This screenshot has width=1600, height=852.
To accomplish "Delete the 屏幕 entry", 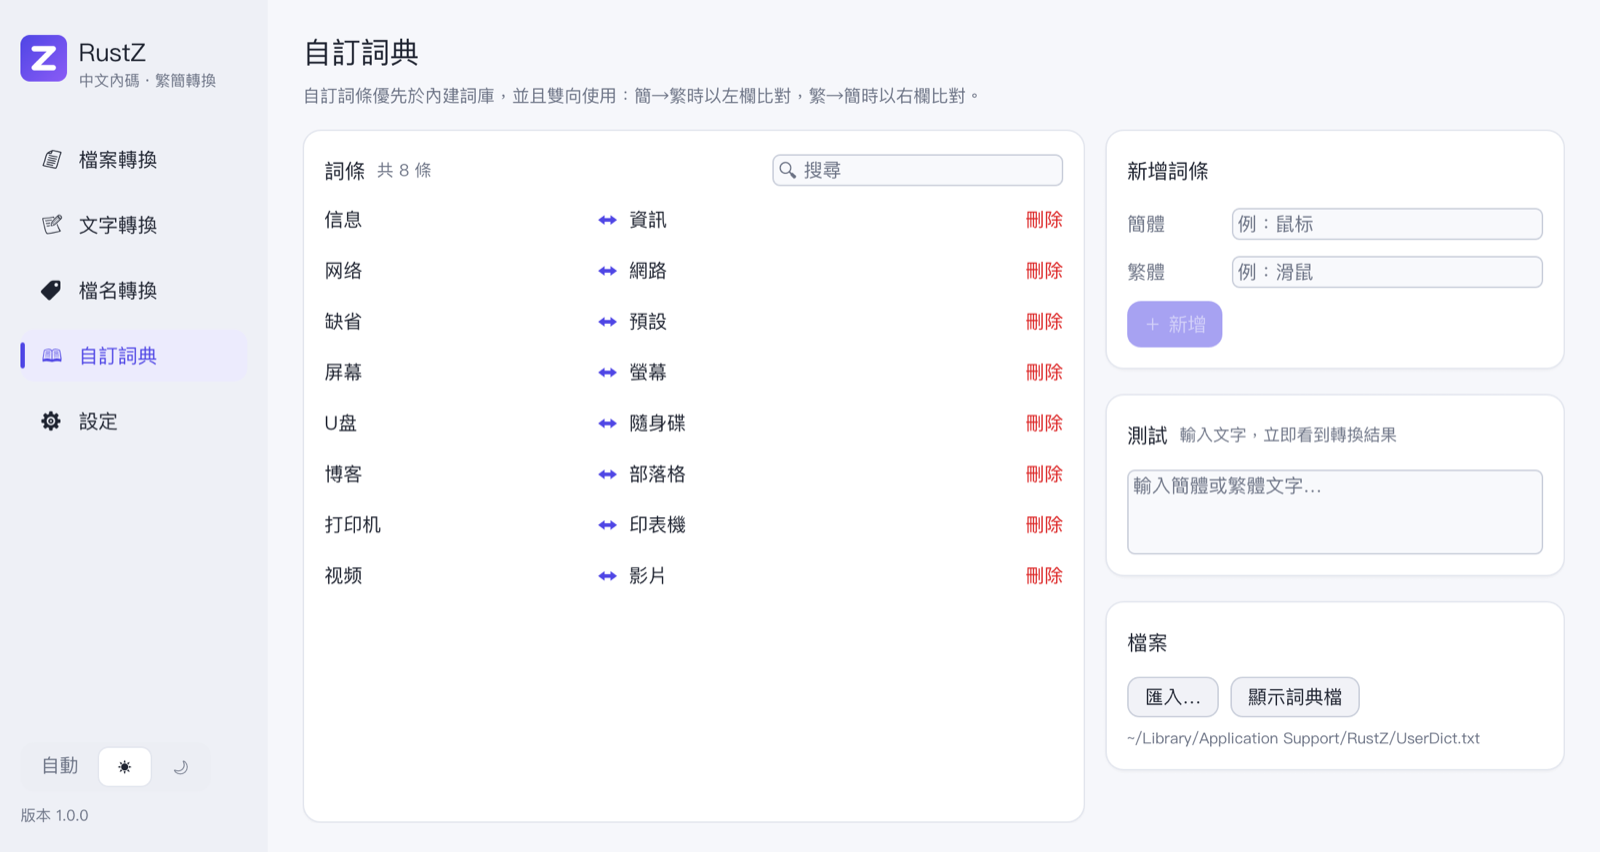I will 1044,373.
